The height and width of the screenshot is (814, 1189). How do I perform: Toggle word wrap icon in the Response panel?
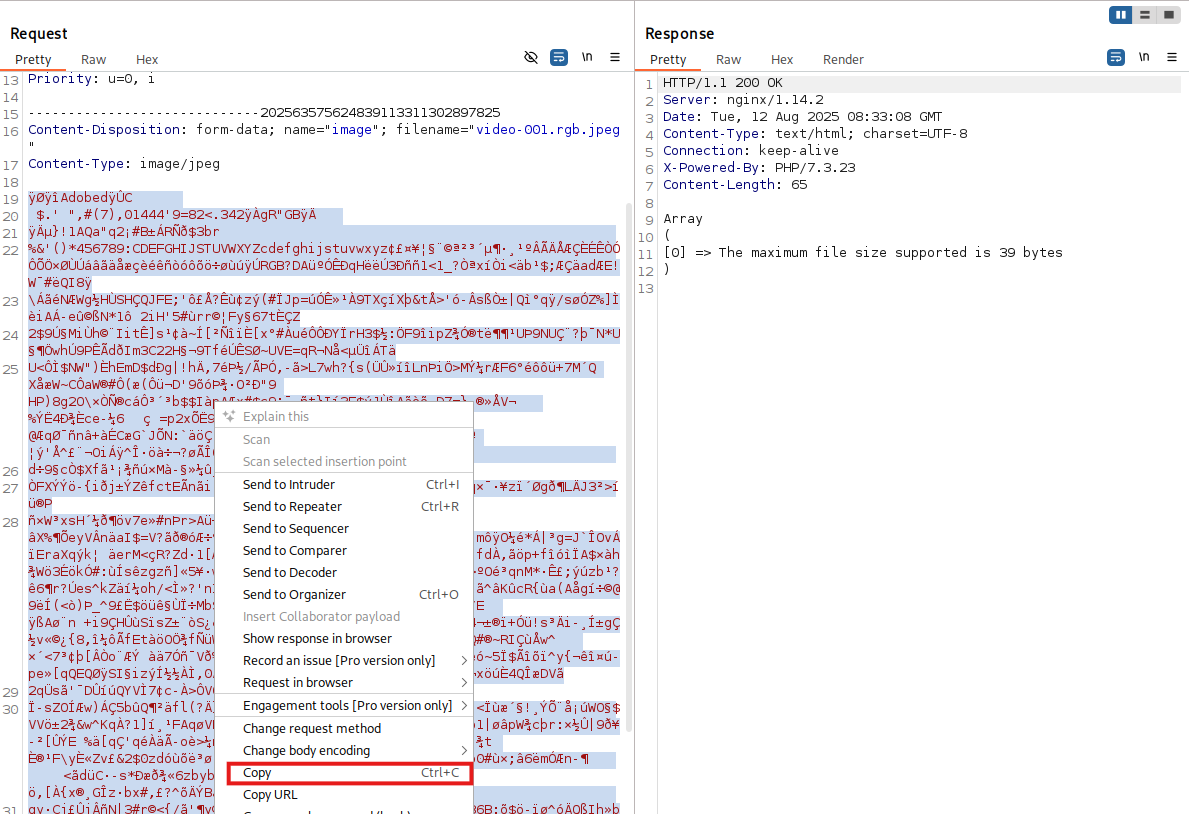[1116, 57]
